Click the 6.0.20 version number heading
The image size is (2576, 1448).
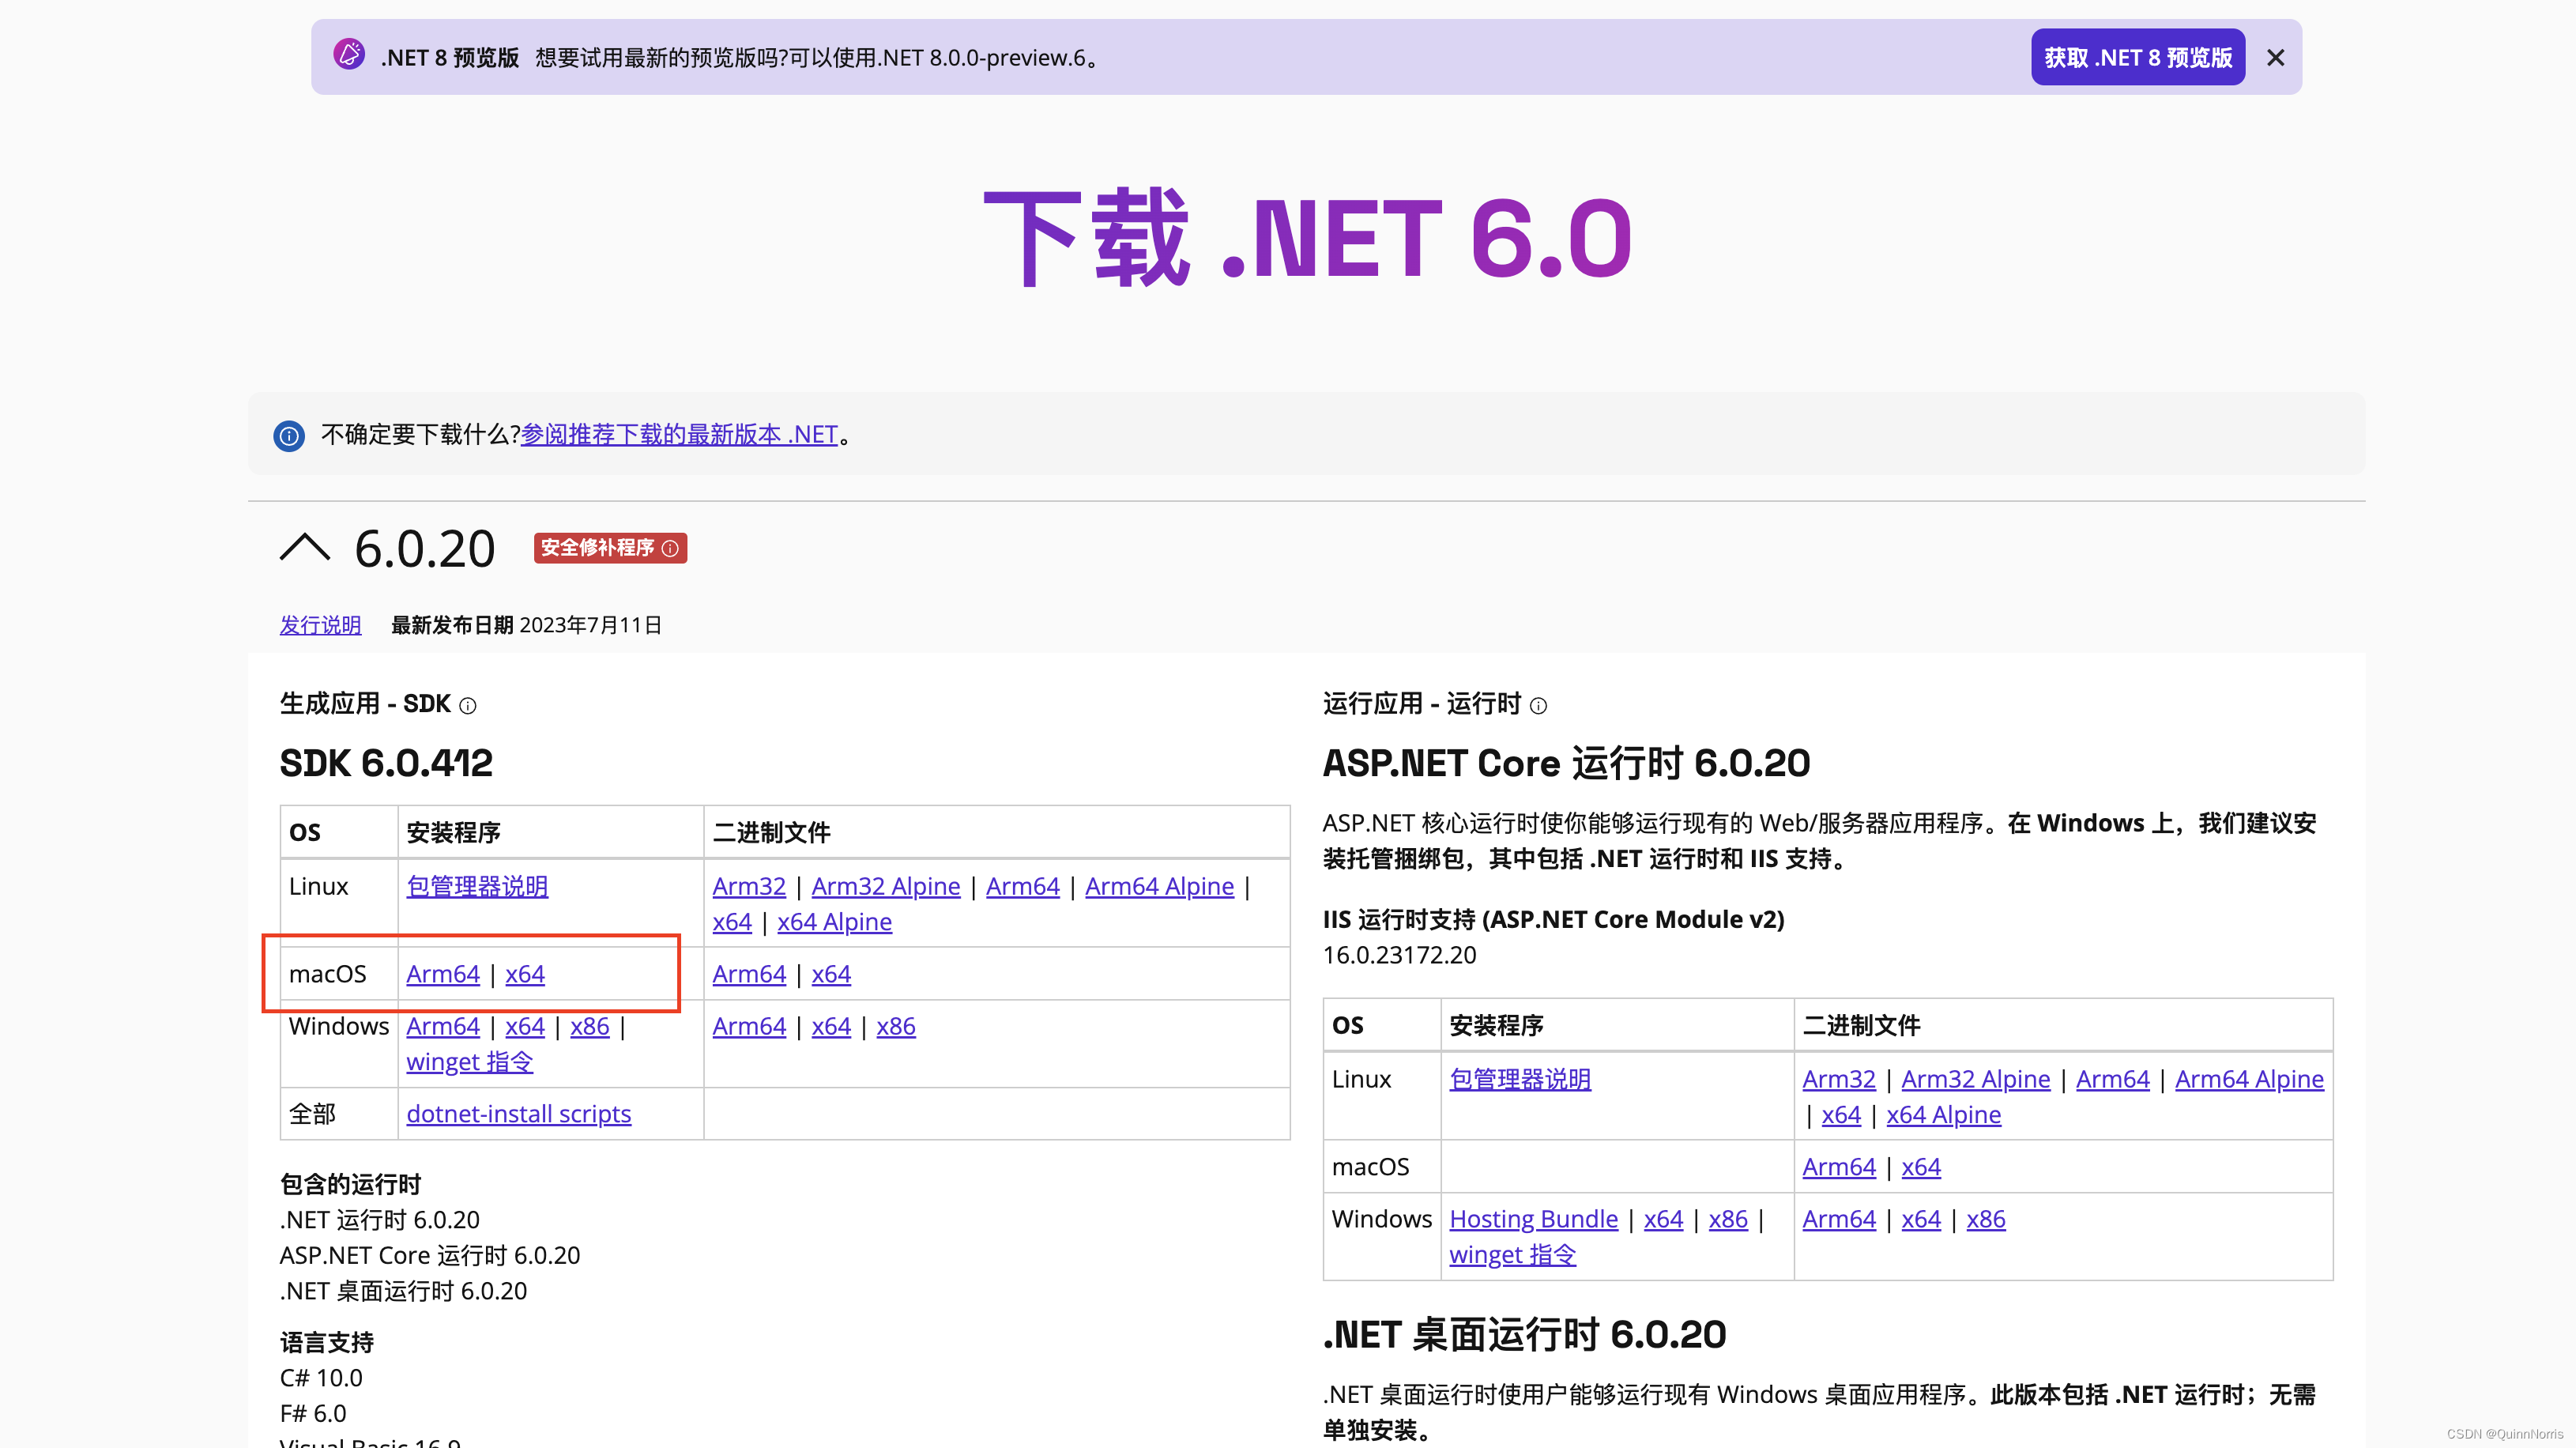click(425, 549)
